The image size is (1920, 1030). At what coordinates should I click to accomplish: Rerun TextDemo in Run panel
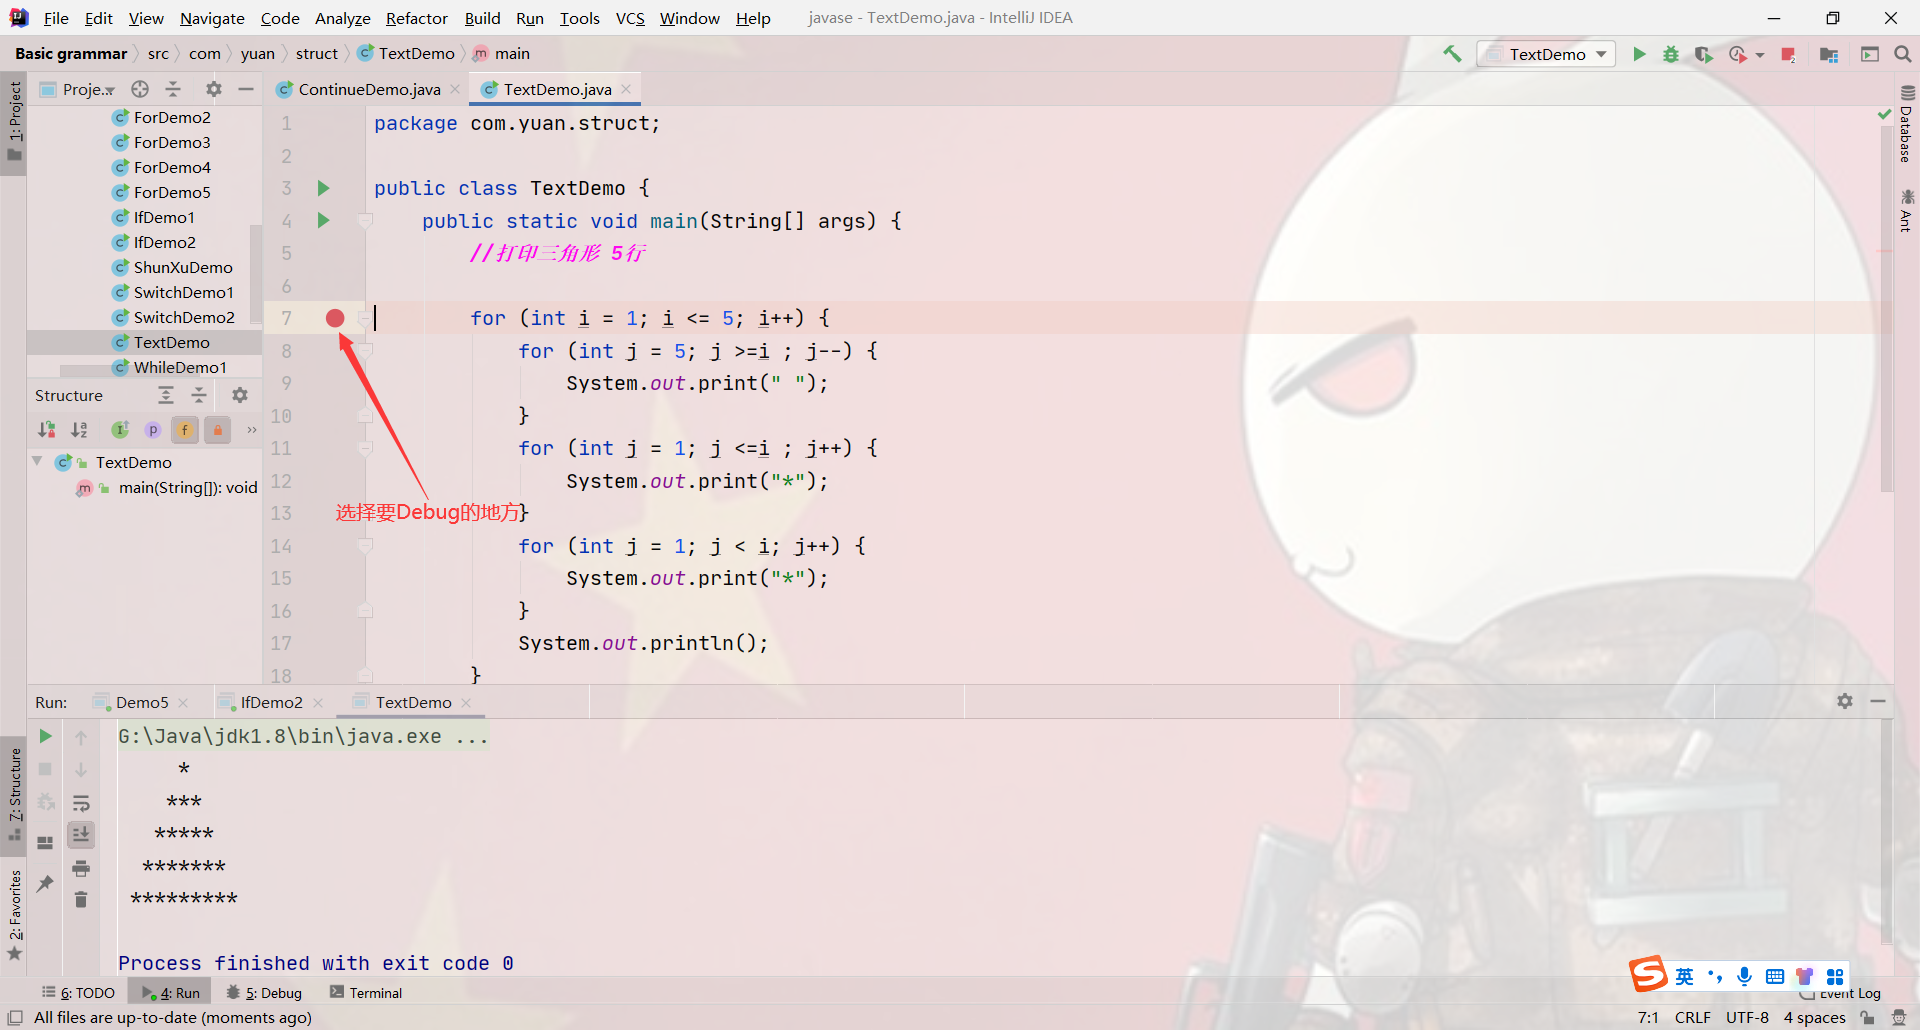click(45, 736)
